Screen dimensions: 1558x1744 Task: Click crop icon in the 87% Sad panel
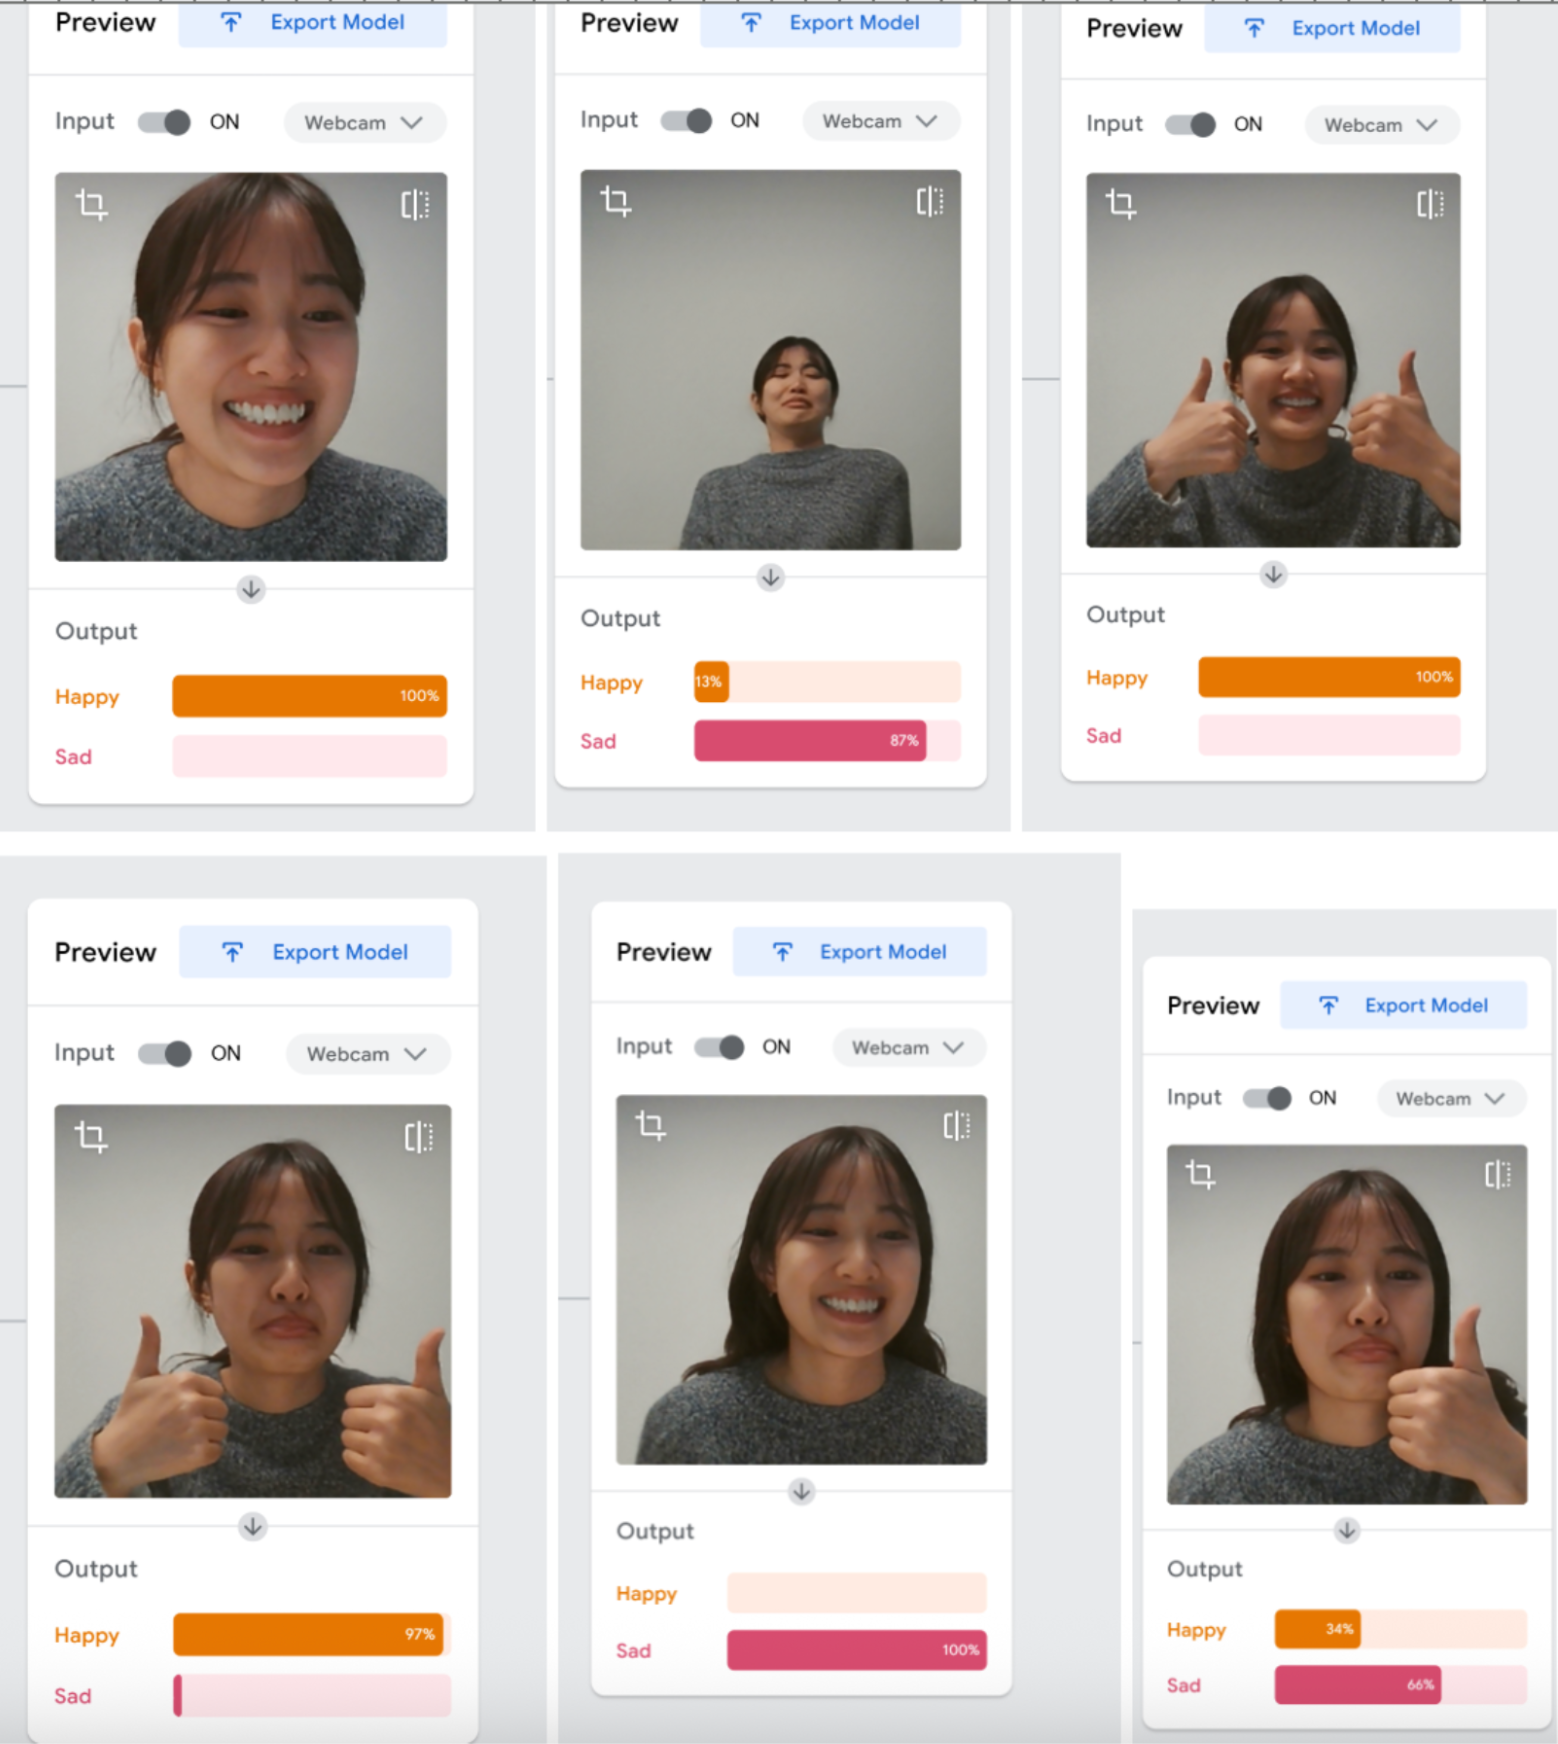tap(615, 202)
